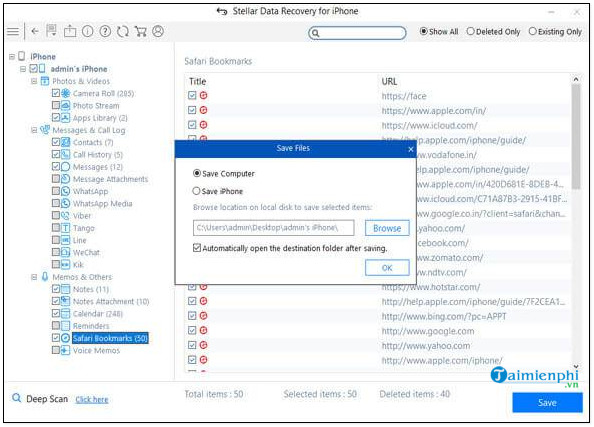This screenshot has width=594, height=427.
Task: Choose the Save Computer option
Action: pyautogui.click(x=196, y=173)
